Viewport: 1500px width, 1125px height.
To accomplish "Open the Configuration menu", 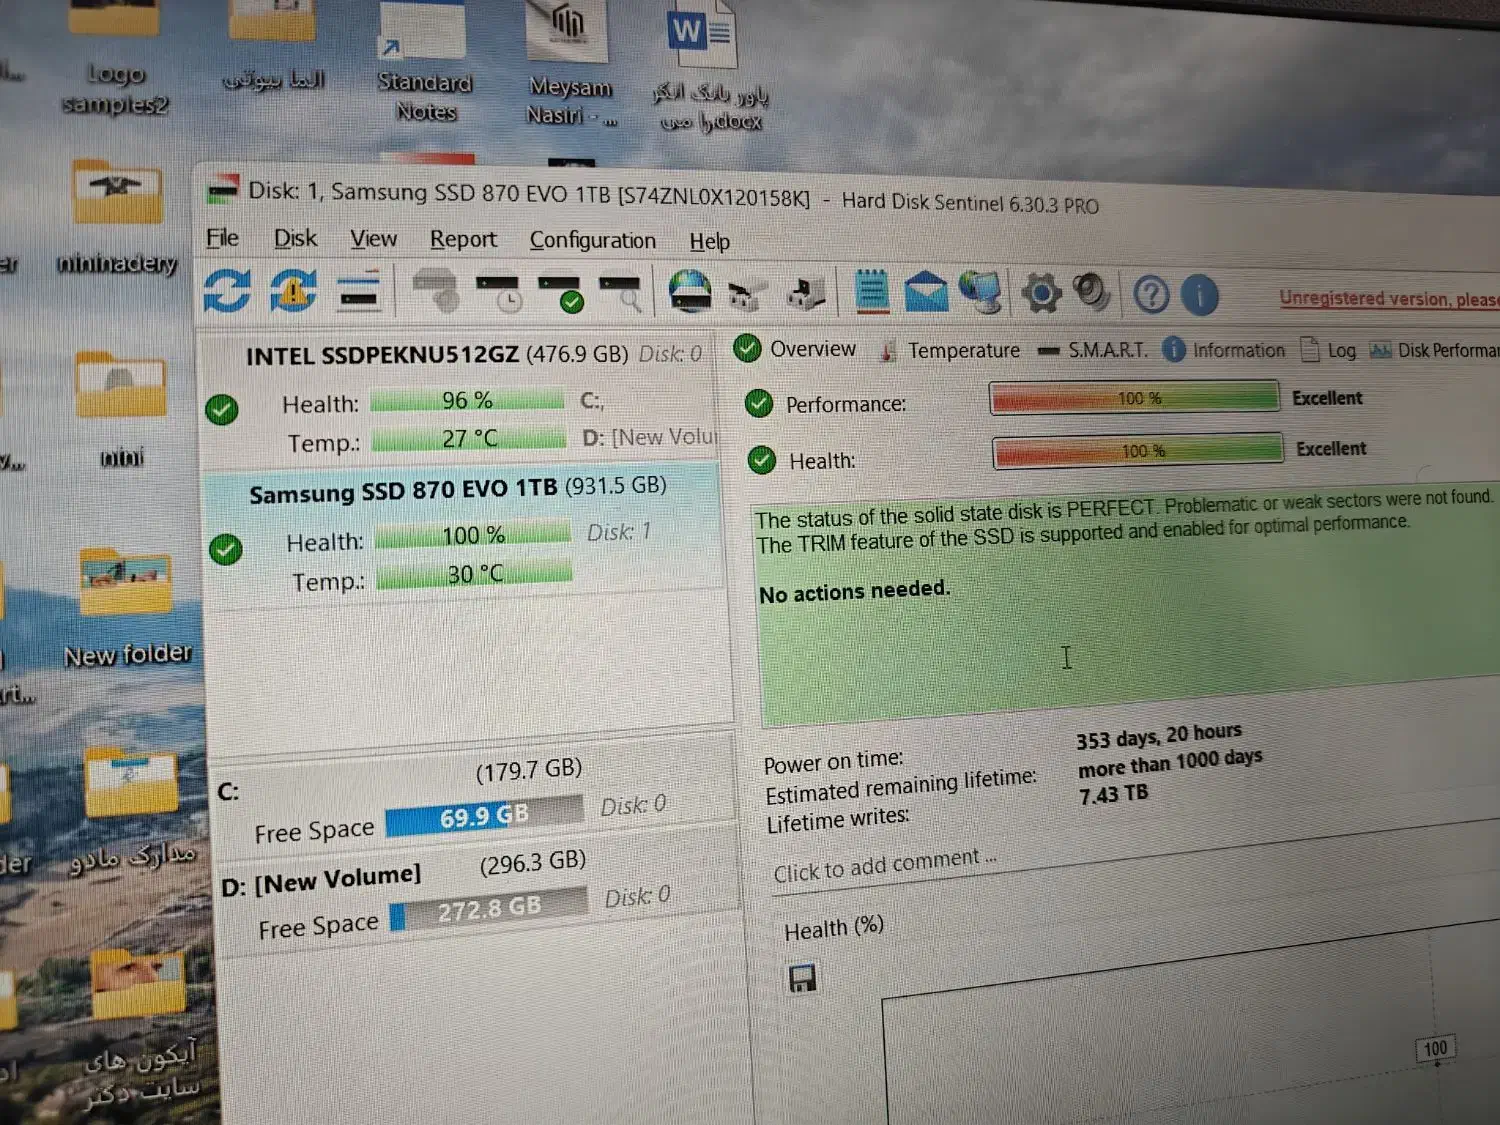I will point(593,240).
